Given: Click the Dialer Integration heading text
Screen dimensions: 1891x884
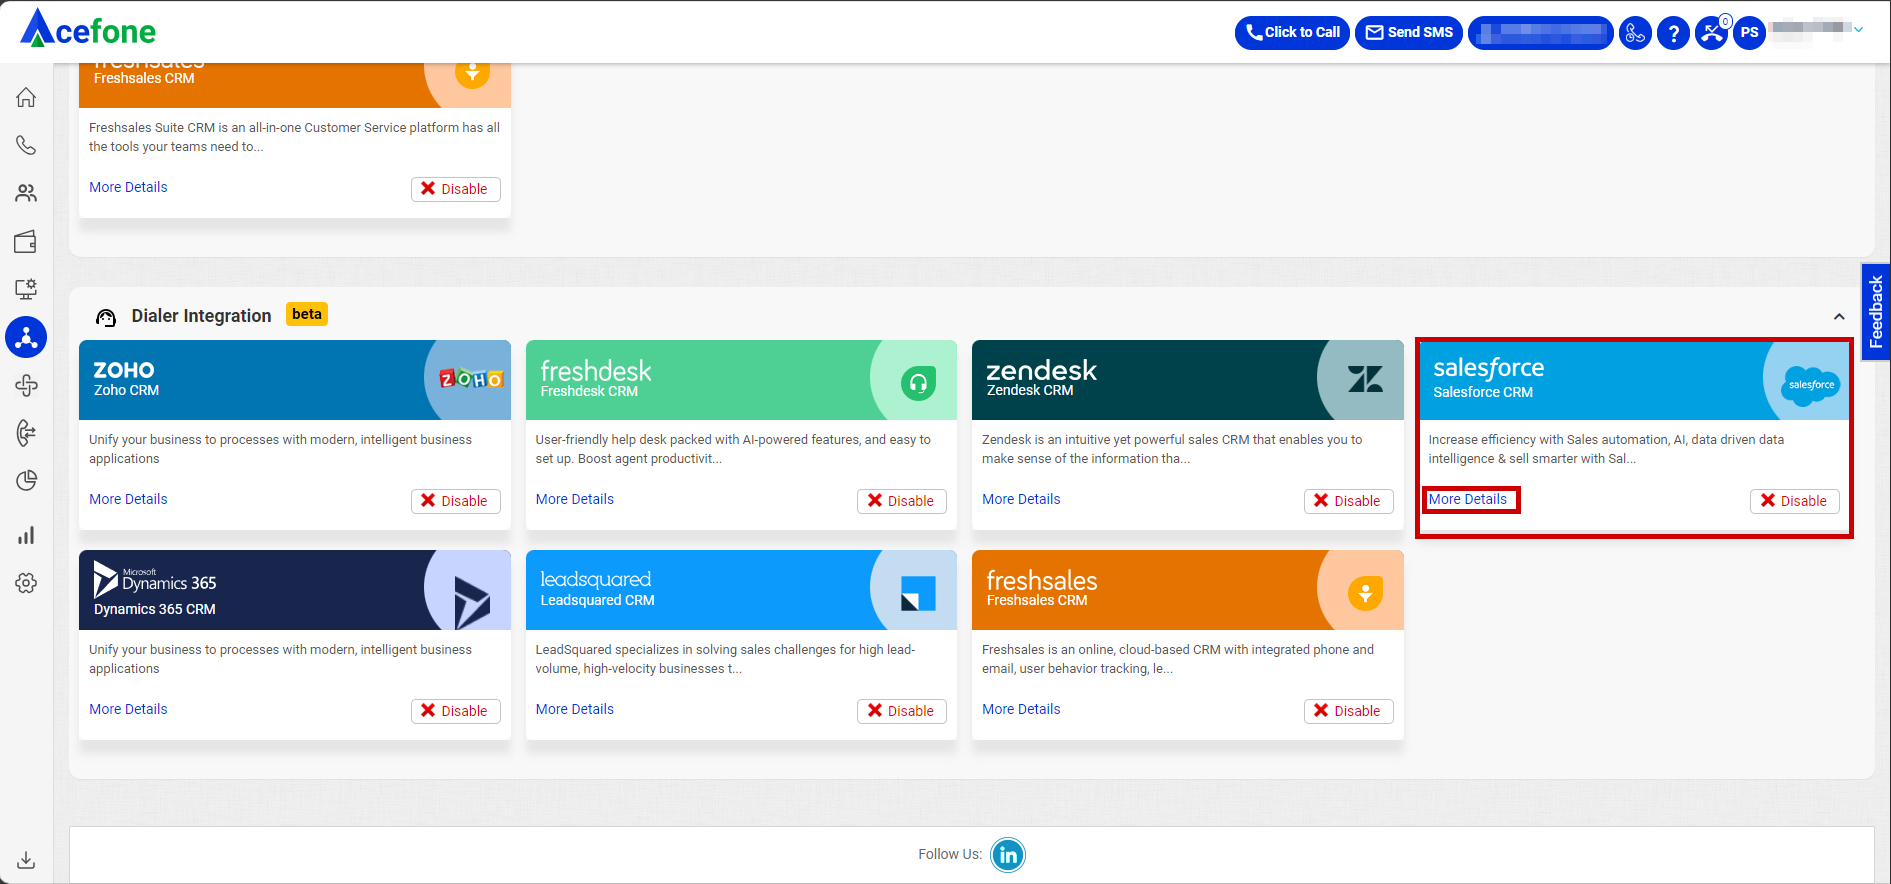Looking at the screenshot, I should coord(201,316).
